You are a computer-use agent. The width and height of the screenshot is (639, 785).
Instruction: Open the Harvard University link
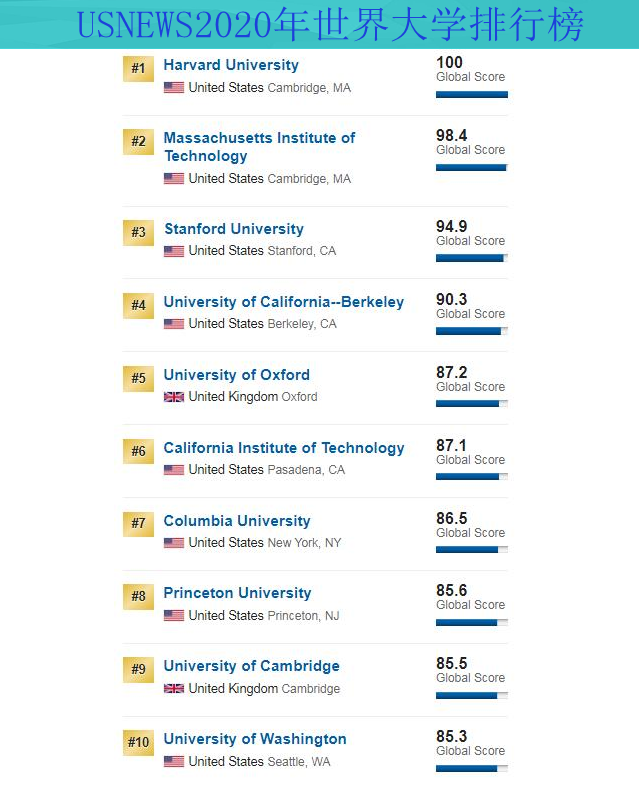(x=231, y=65)
